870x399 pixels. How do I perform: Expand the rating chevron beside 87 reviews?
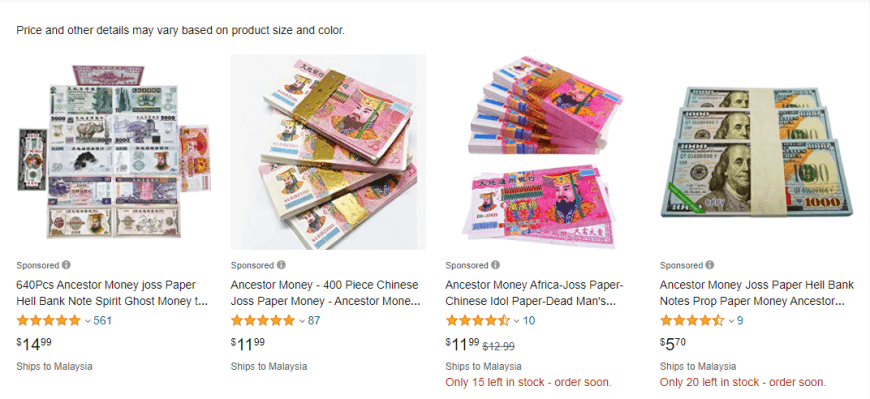302,321
